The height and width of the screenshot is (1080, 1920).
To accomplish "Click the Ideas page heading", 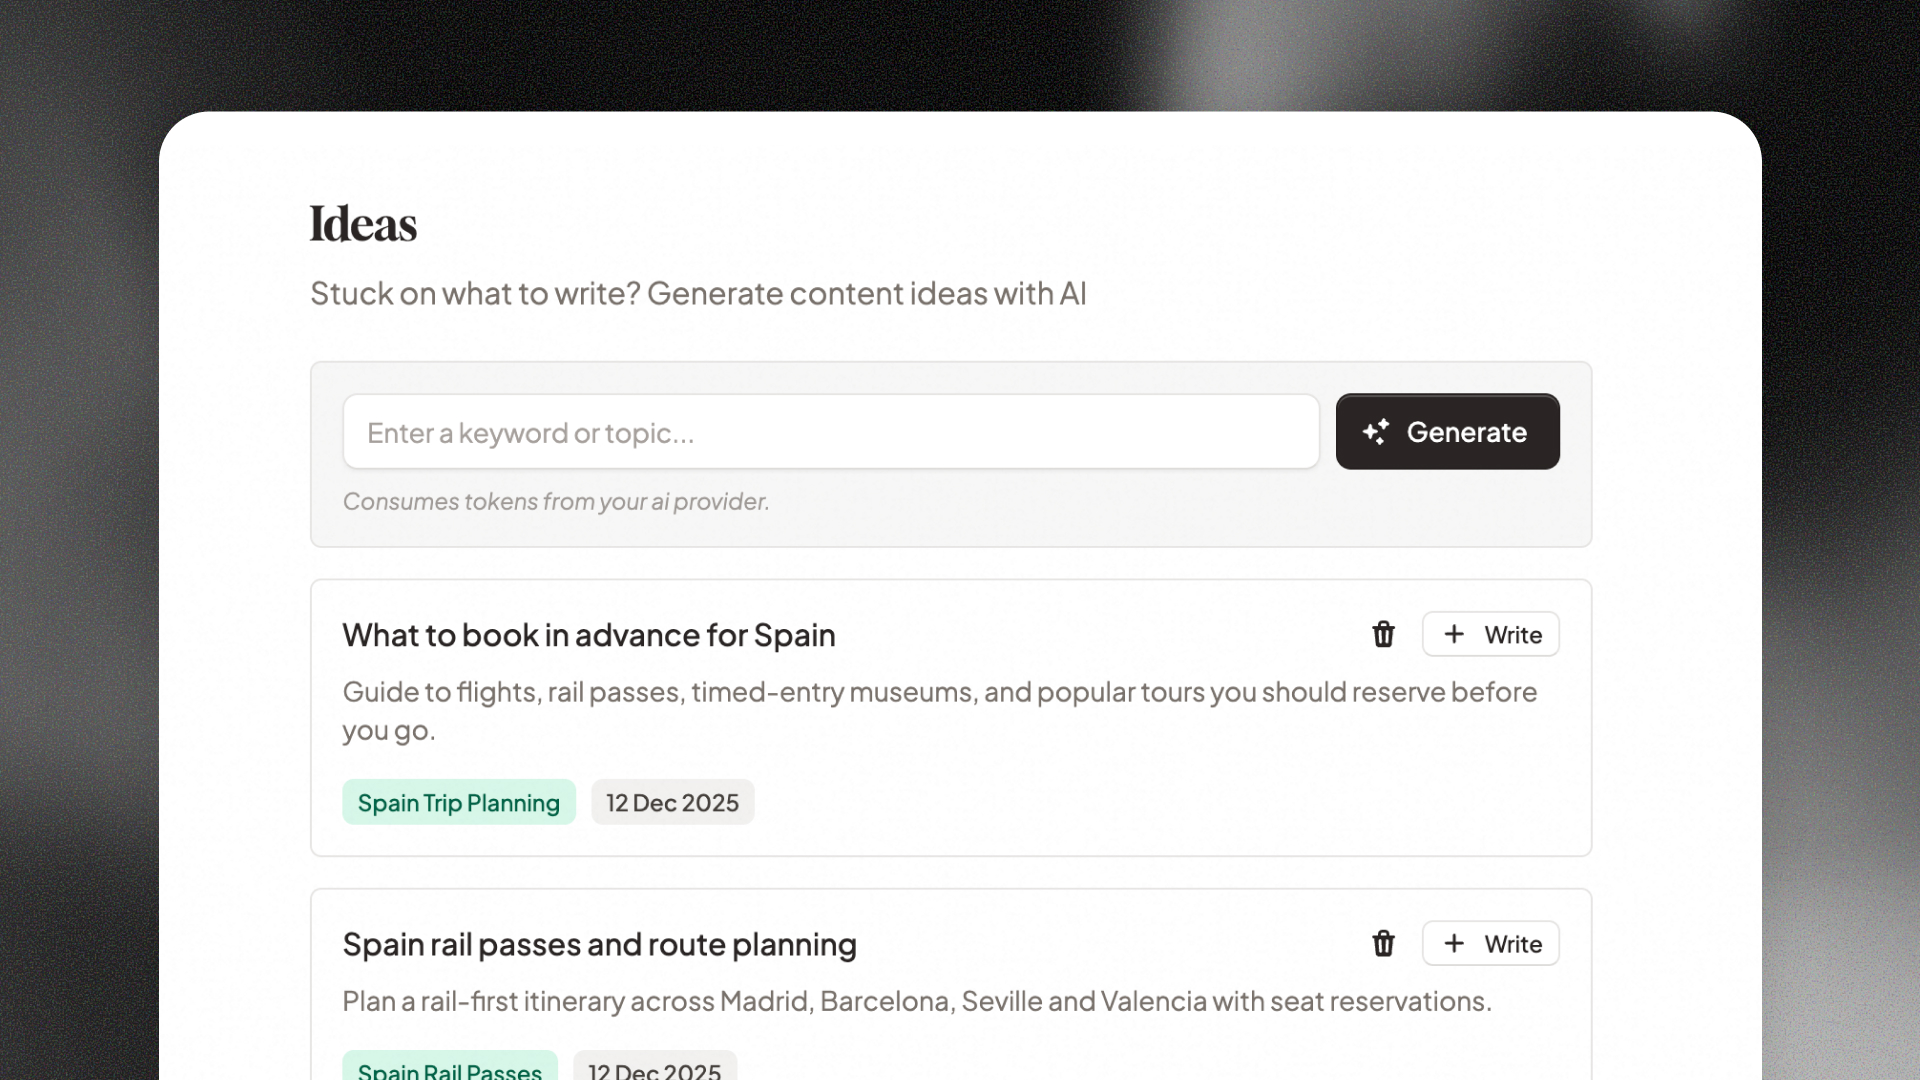I will click(x=363, y=224).
